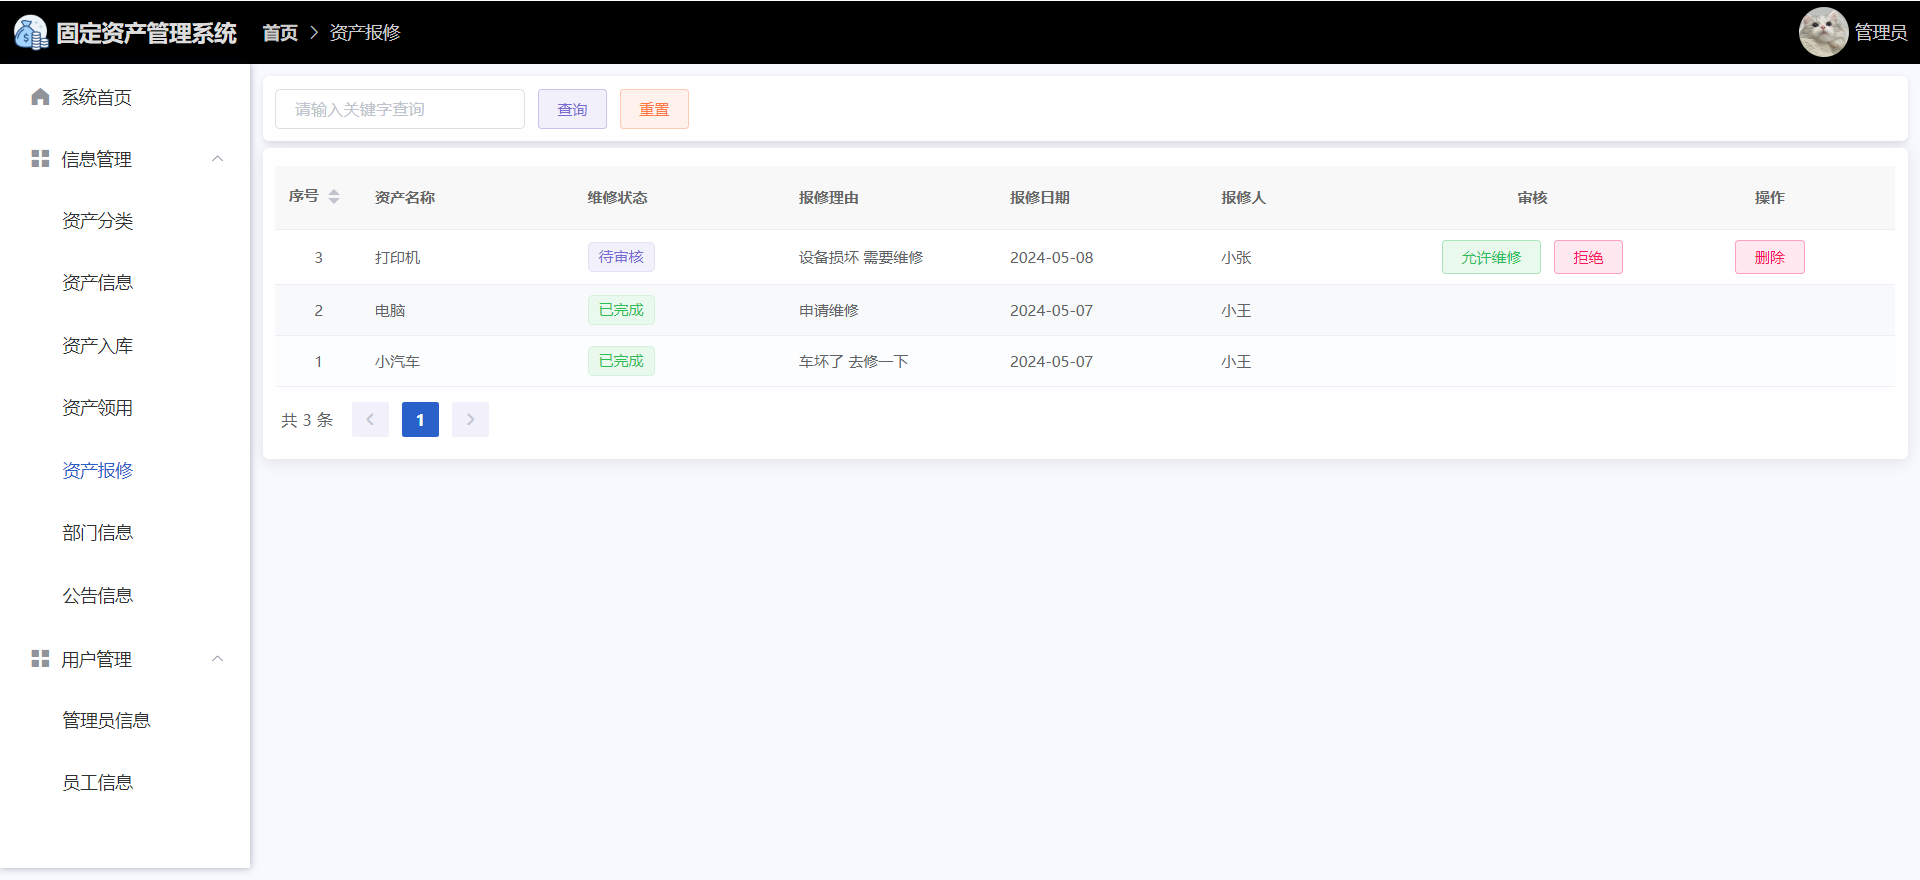Click the 共 3 条 total count
The image size is (1920, 880).
click(307, 420)
